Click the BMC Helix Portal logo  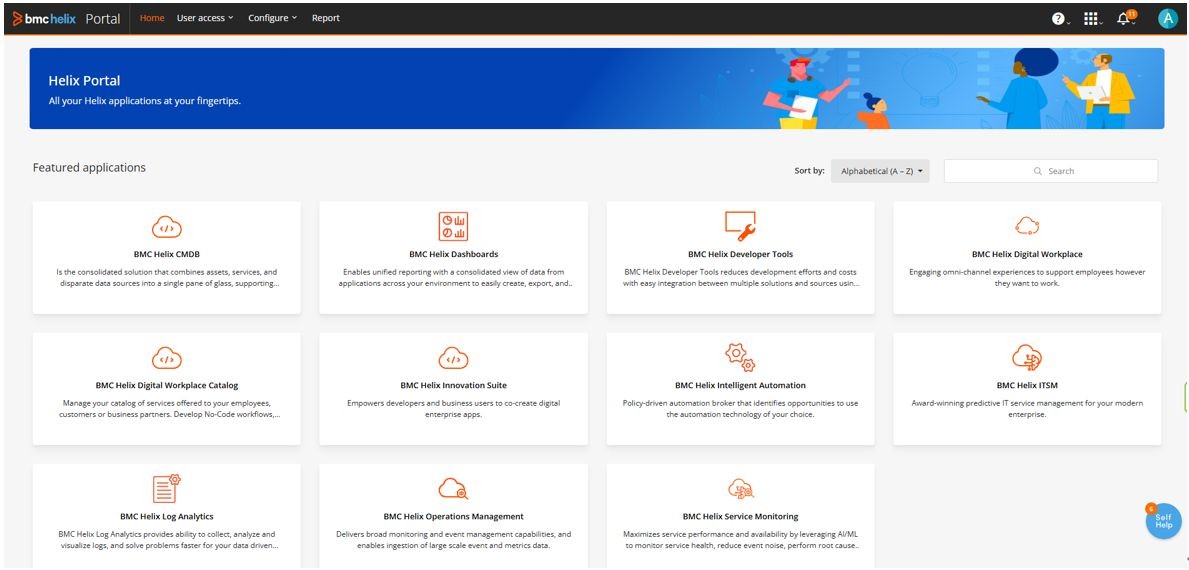67,18
